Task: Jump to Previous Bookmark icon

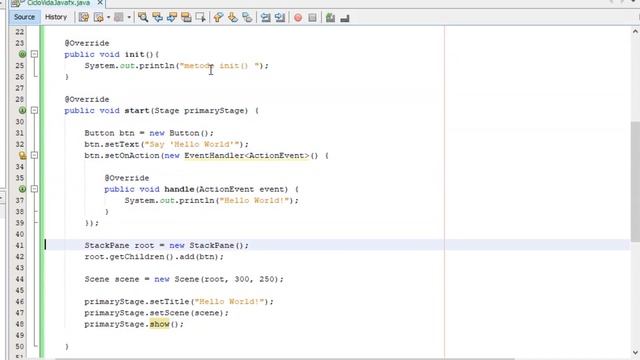Action: point(218,18)
